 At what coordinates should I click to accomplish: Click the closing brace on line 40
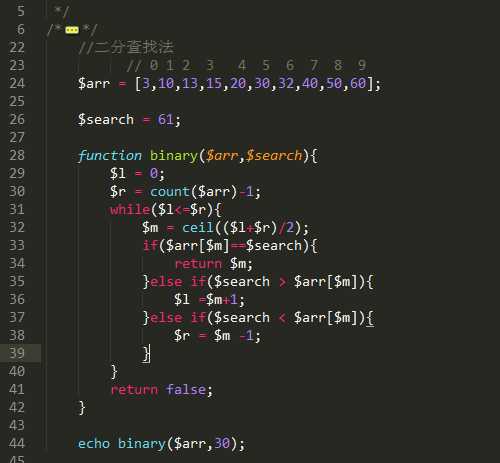point(114,372)
